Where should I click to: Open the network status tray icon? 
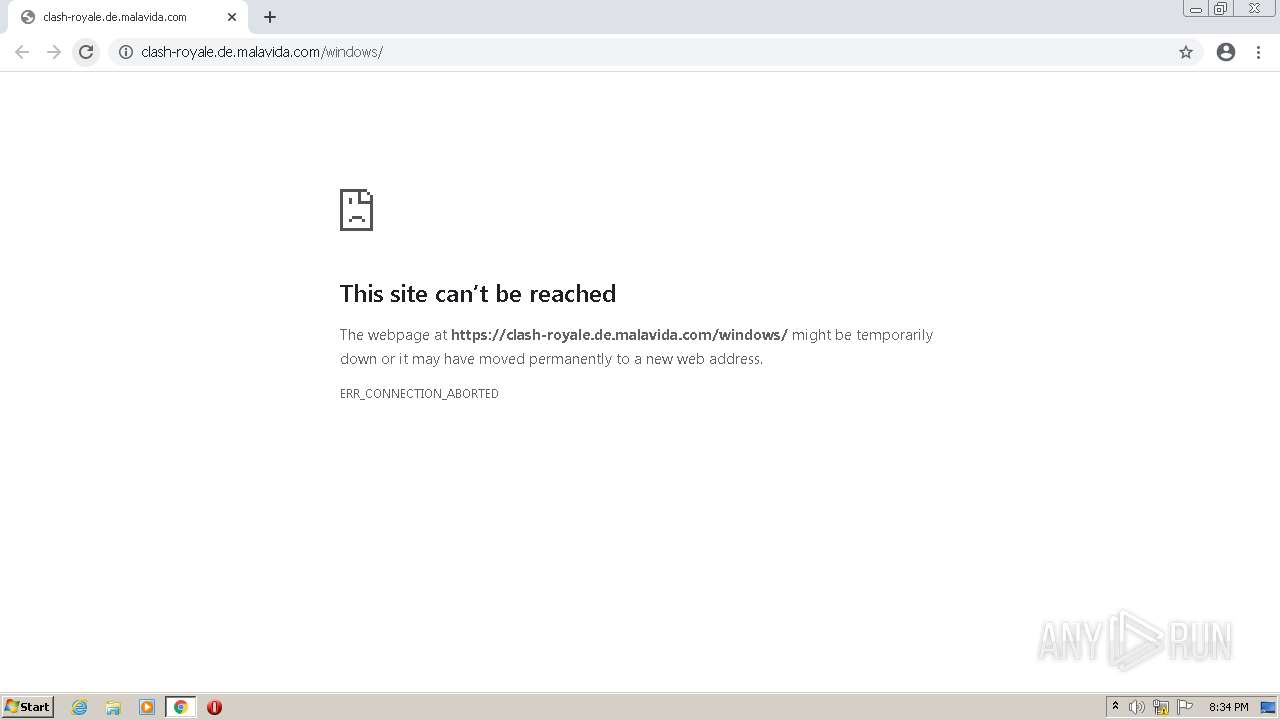pos(1161,707)
